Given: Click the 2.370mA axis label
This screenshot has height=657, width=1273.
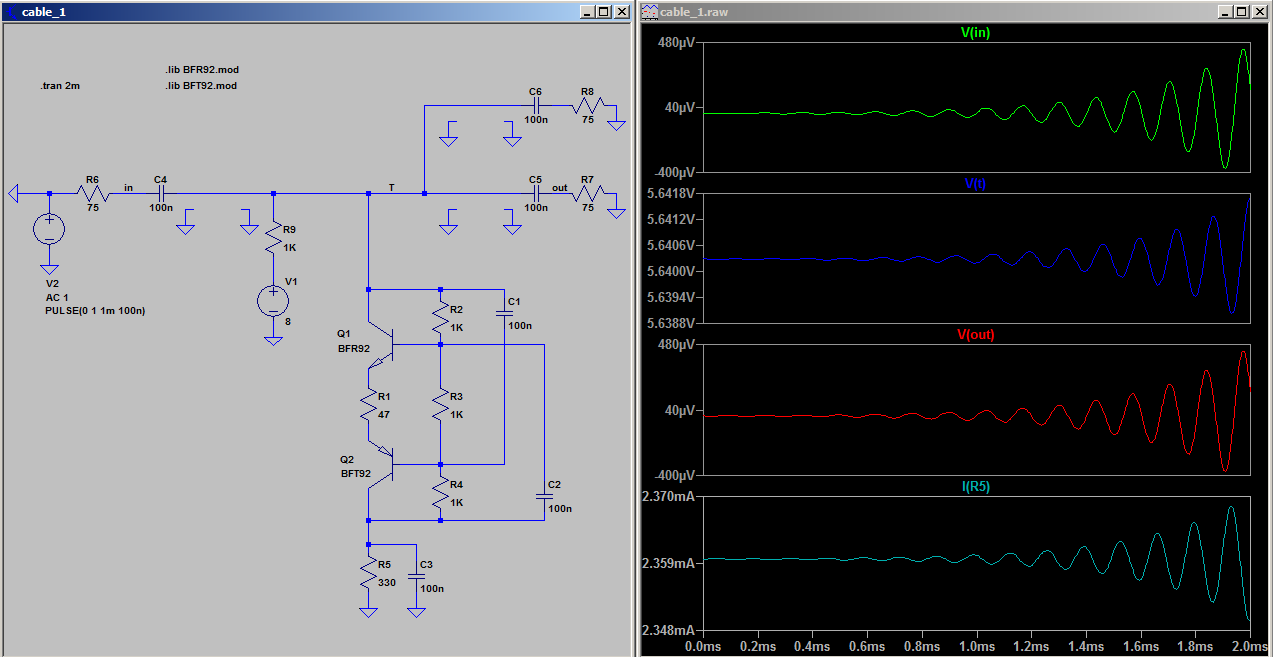Looking at the screenshot, I should tap(670, 496).
